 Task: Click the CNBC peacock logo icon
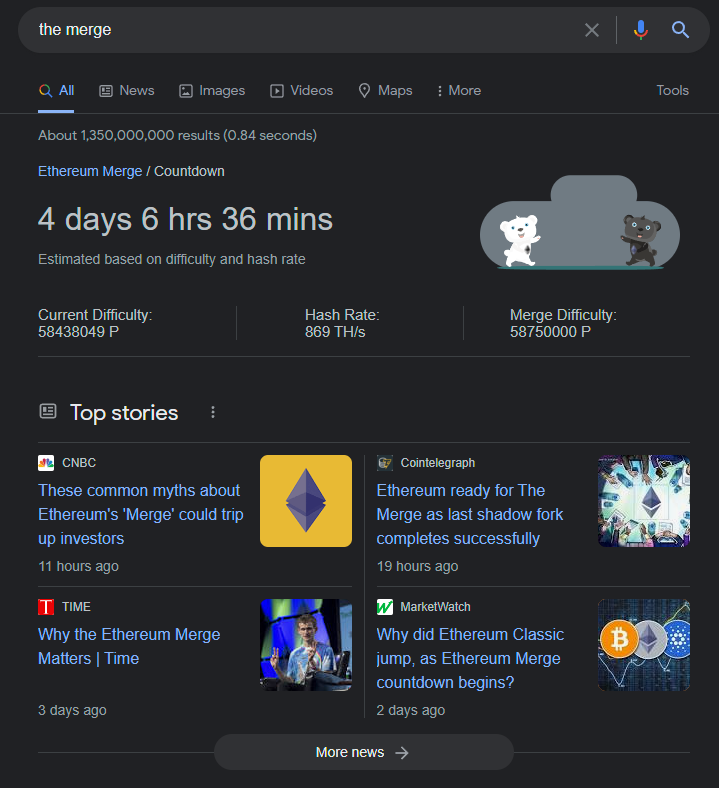pos(46,463)
